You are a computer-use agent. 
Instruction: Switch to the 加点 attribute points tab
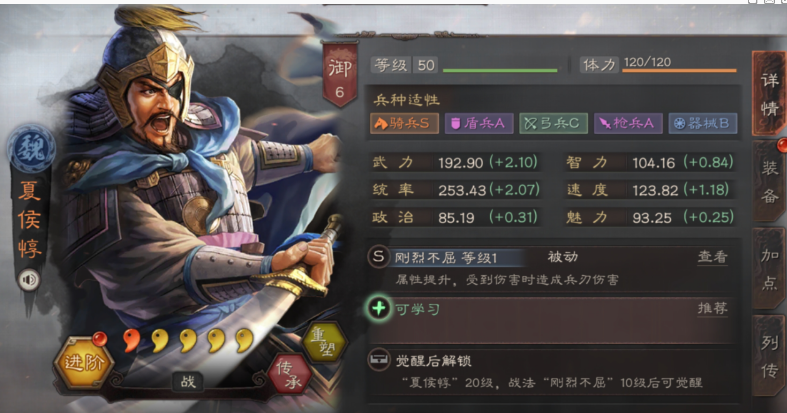point(769,267)
